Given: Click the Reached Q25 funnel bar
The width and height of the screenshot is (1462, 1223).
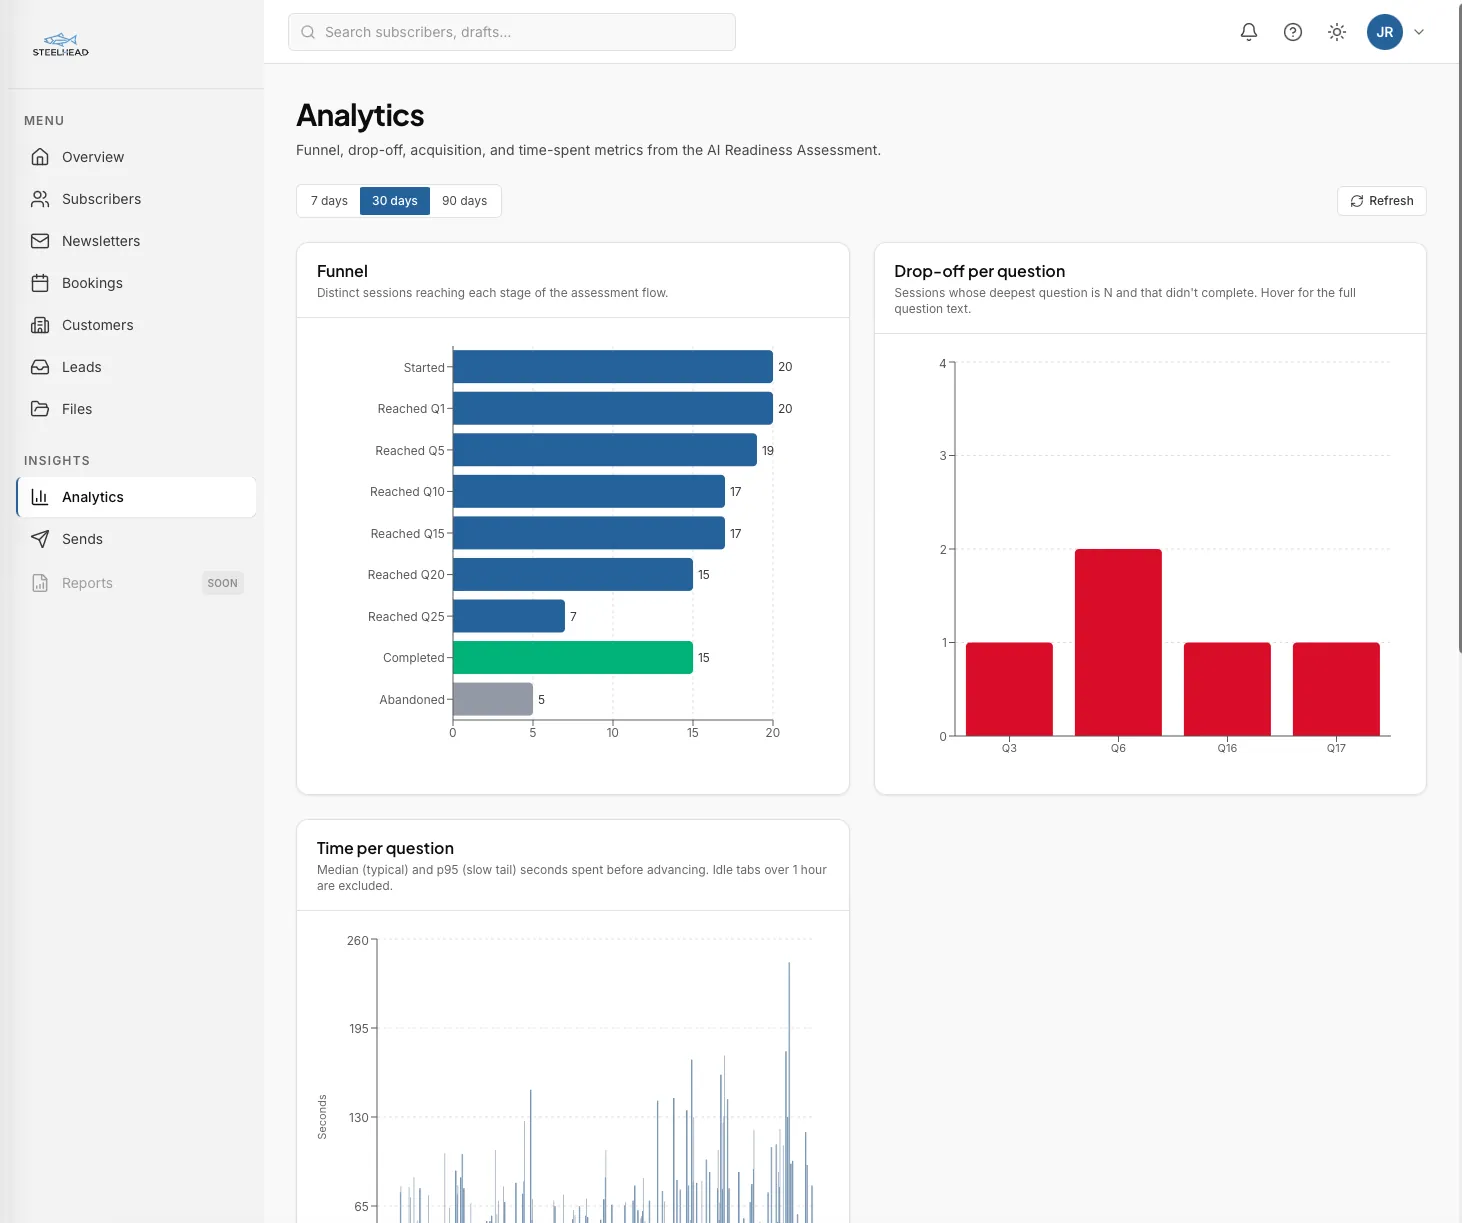Looking at the screenshot, I should click(509, 616).
